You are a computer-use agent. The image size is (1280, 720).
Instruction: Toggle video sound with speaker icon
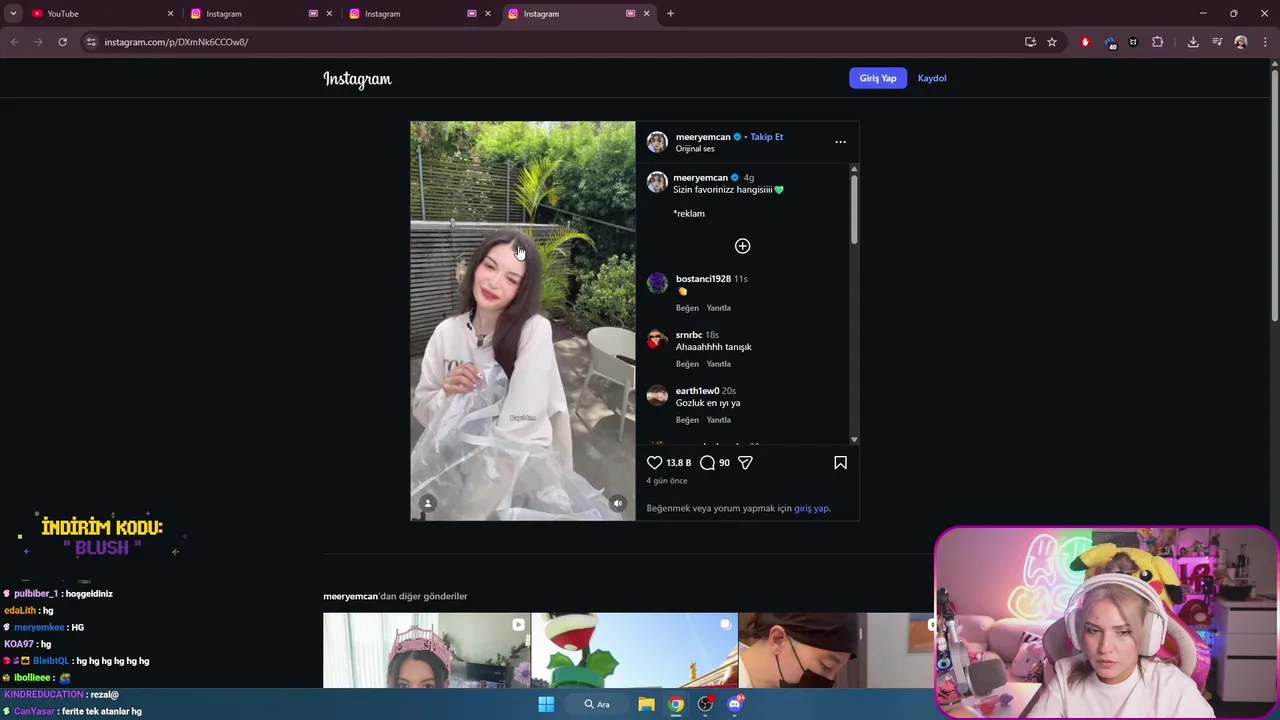coord(618,504)
